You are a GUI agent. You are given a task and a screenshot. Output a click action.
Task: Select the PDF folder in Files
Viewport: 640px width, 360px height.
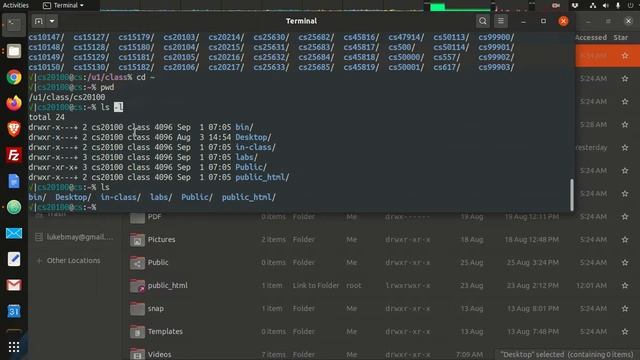[154, 216]
